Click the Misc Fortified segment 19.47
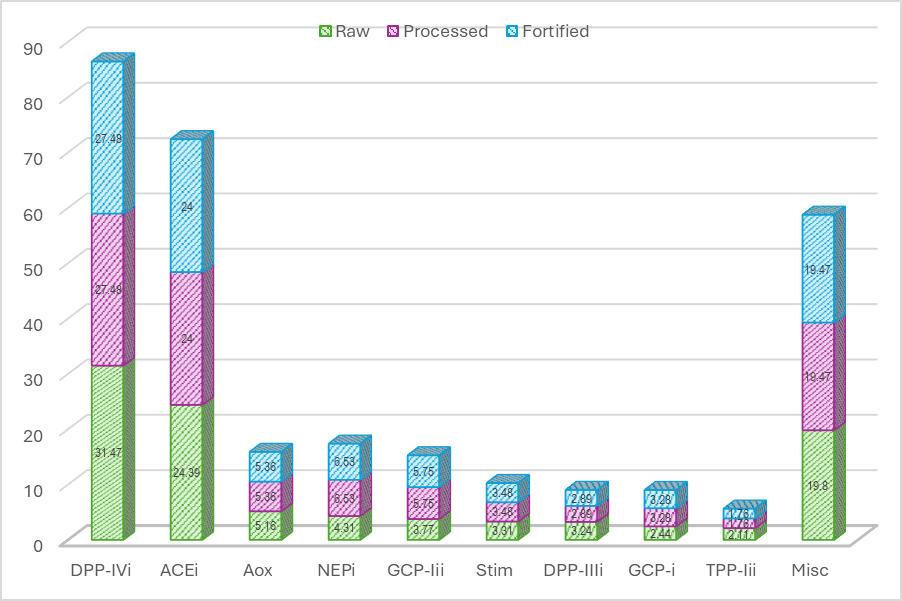902x601 pixels. click(x=817, y=269)
